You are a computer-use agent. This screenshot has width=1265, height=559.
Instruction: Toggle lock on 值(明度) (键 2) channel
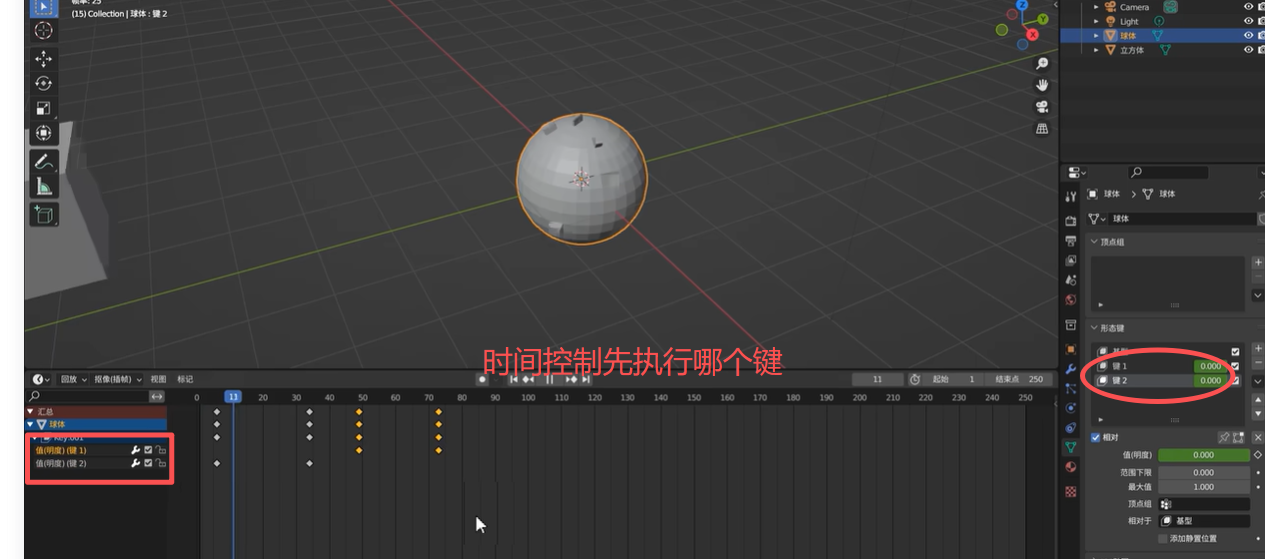160,463
